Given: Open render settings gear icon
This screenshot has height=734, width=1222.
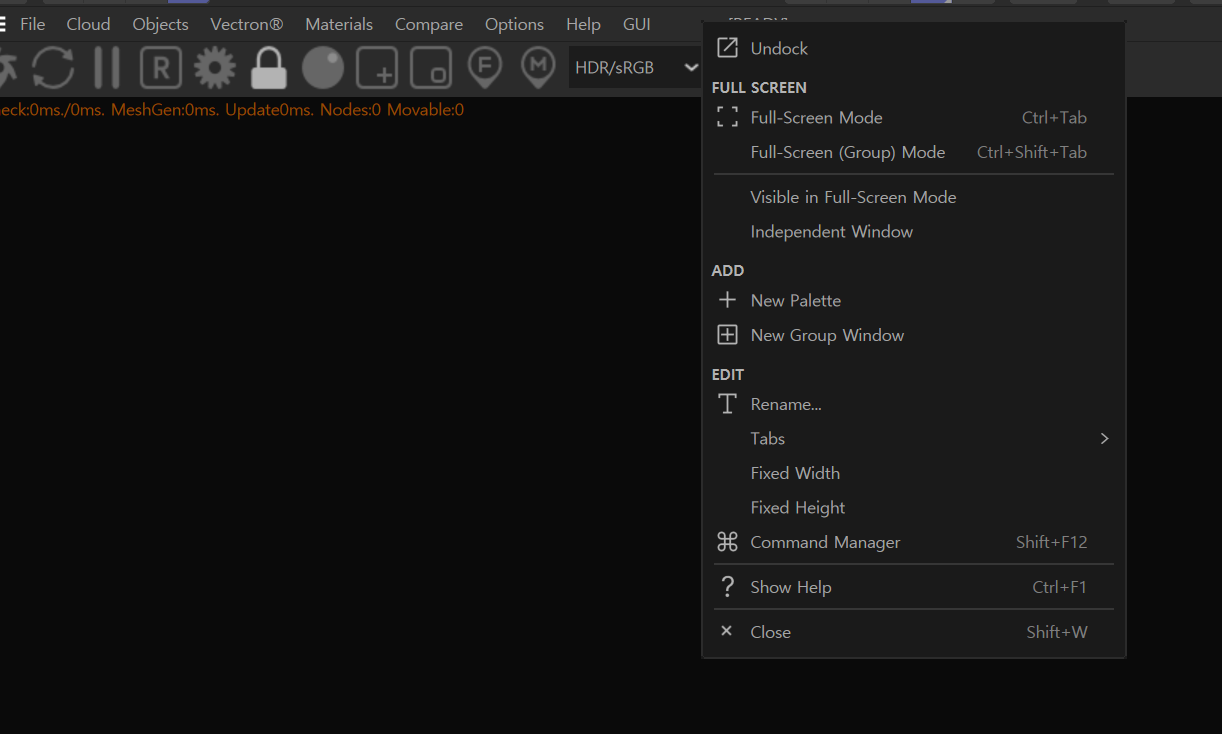Looking at the screenshot, I should (215, 68).
